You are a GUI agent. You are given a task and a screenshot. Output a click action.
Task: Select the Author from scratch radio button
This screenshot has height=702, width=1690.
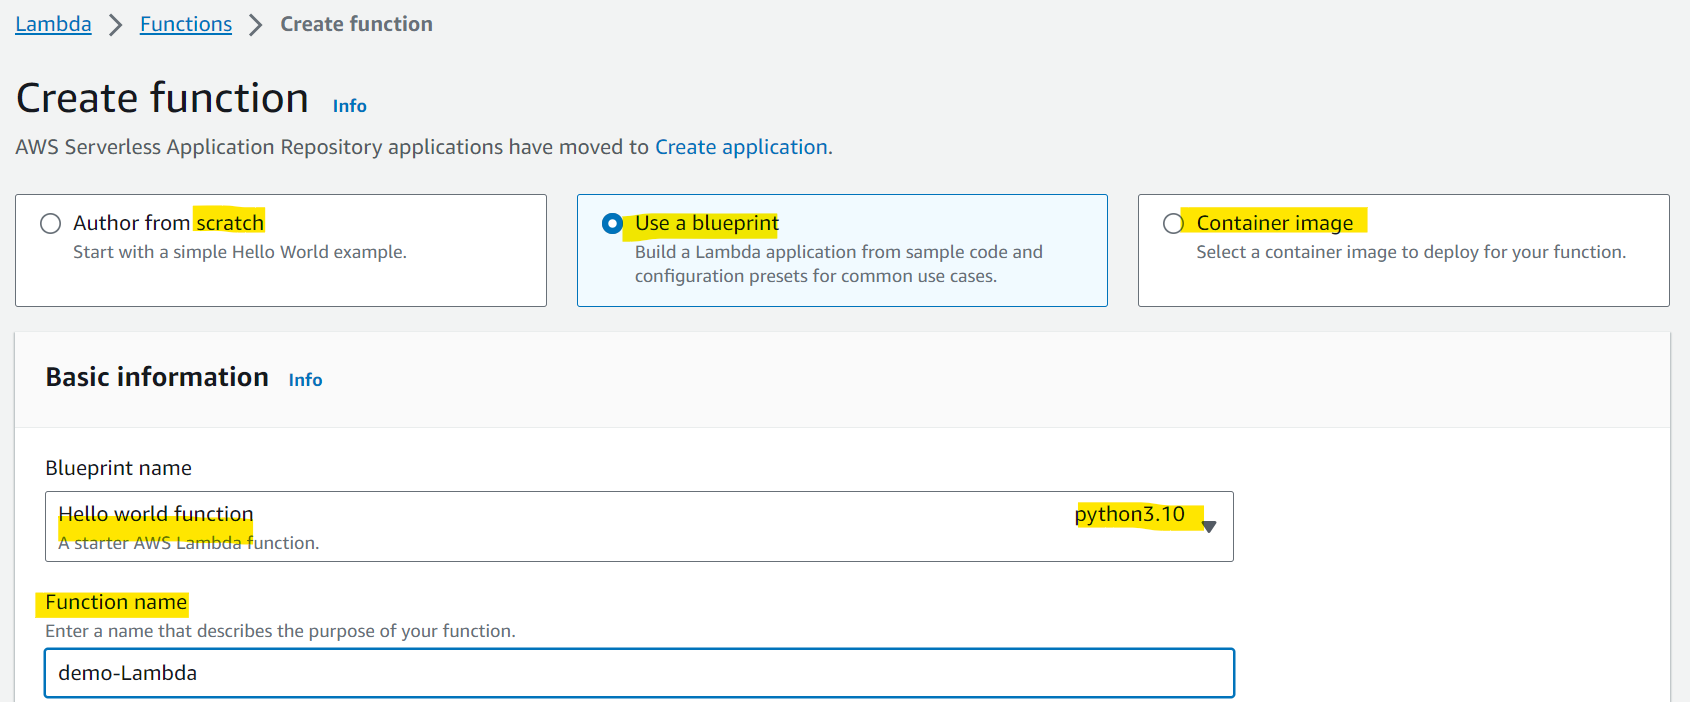point(50,223)
